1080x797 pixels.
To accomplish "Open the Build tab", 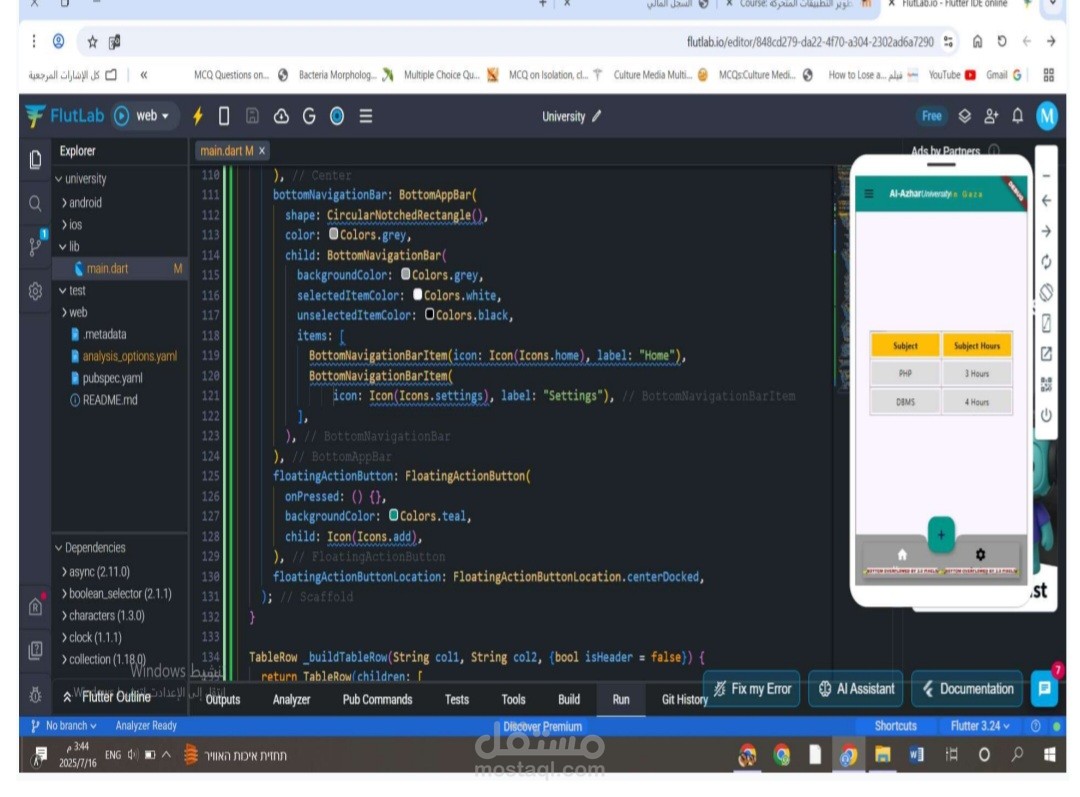I will click(569, 699).
